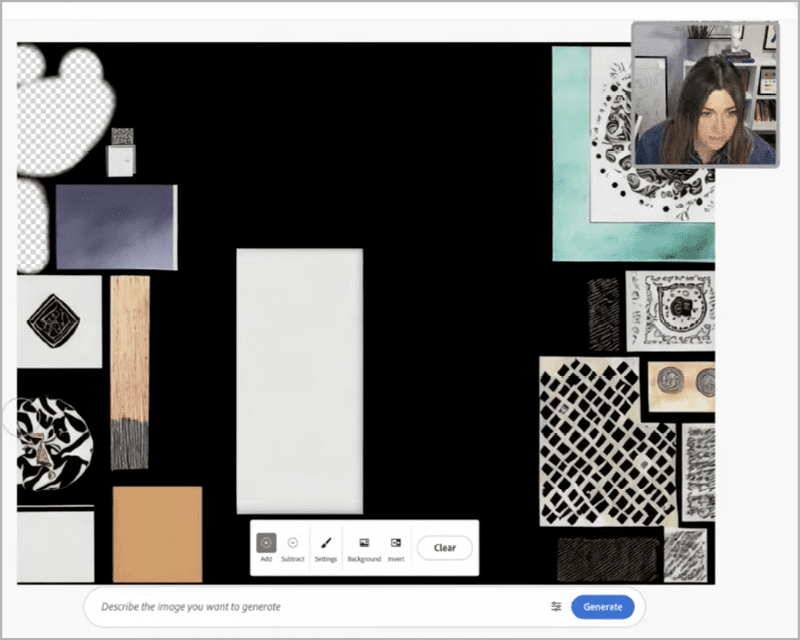800x640 pixels.
Task: Select the orange square swatch
Action: coord(157,534)
